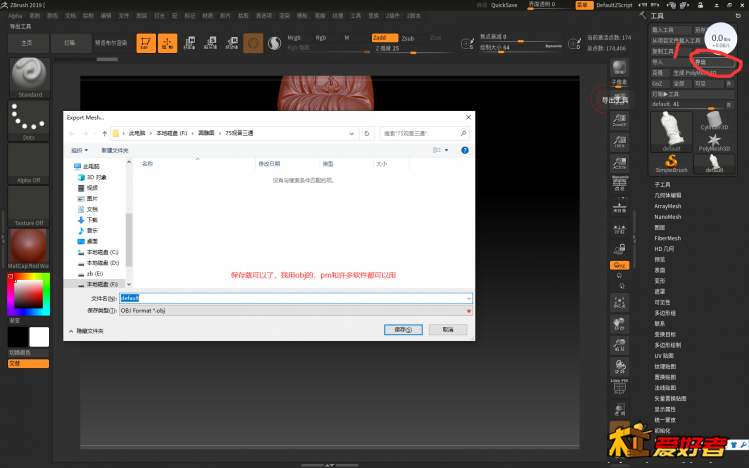The width and height of the screenshot is (749, 468).
Task: Expand the UV Map section
Action: coord(664,356)
